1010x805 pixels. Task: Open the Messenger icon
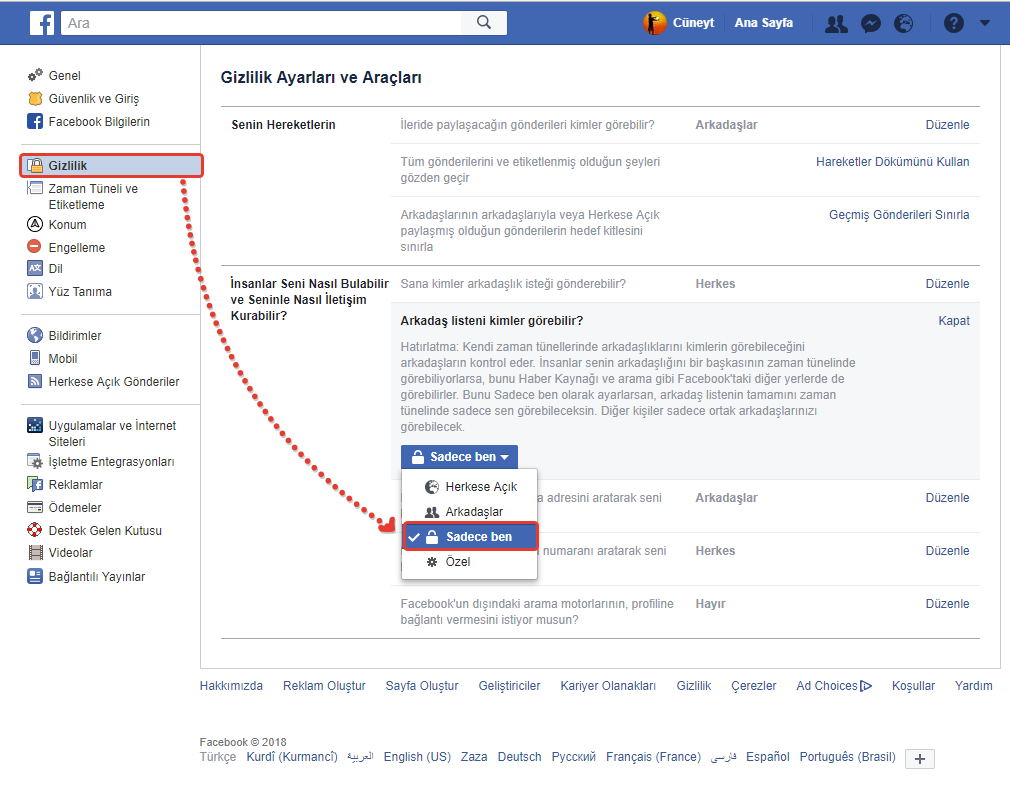[x=871, y=23]
